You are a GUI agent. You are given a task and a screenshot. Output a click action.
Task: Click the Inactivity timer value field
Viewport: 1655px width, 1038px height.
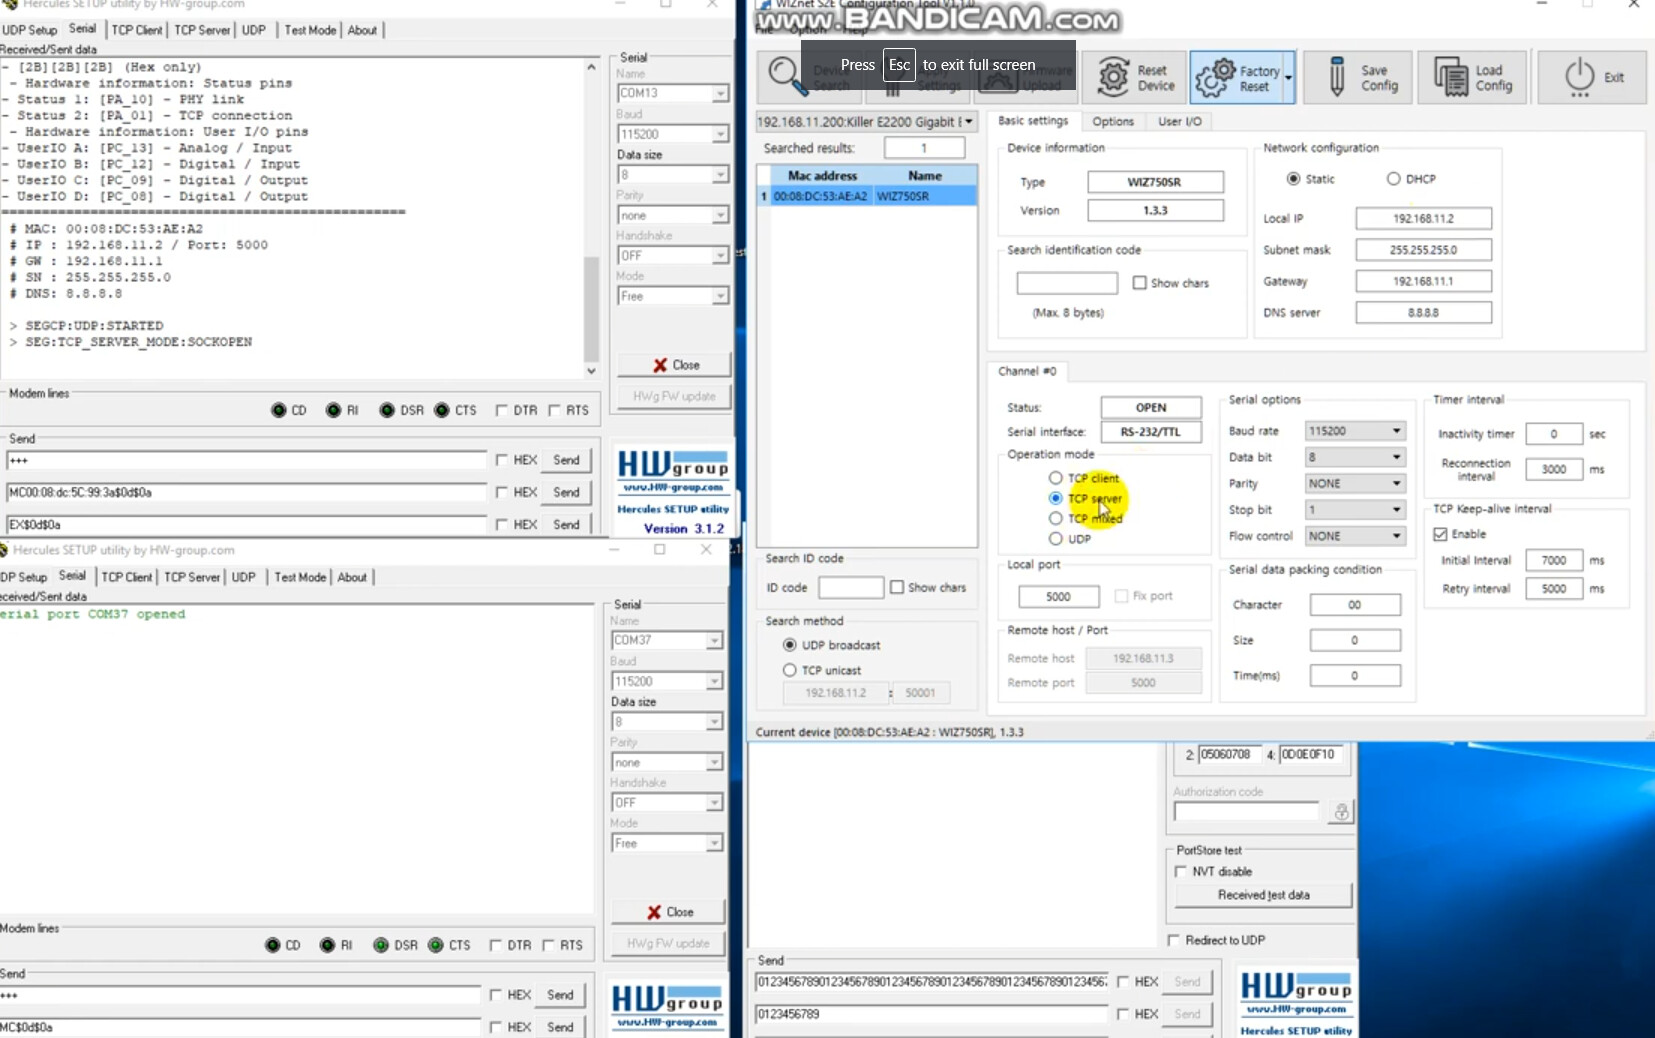pyautogui.click(x=1554, y=434)
